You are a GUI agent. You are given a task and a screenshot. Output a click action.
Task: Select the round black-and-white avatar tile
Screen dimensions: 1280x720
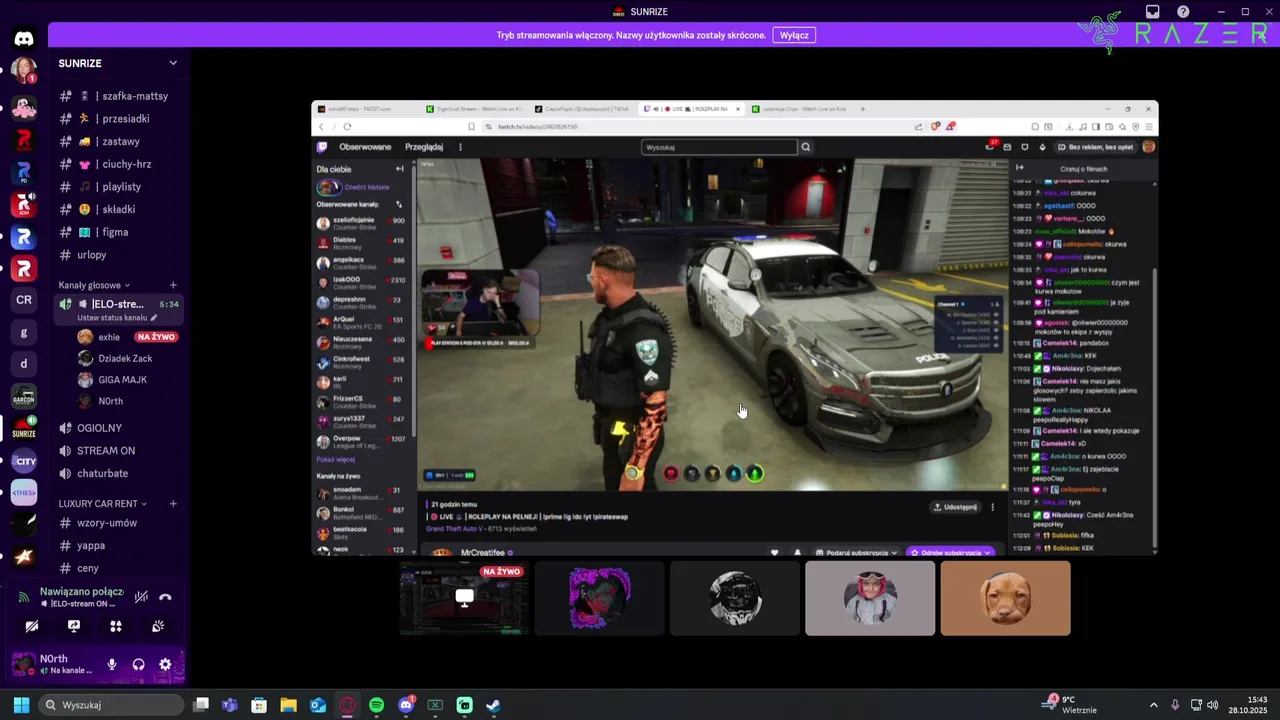(735, 598)
